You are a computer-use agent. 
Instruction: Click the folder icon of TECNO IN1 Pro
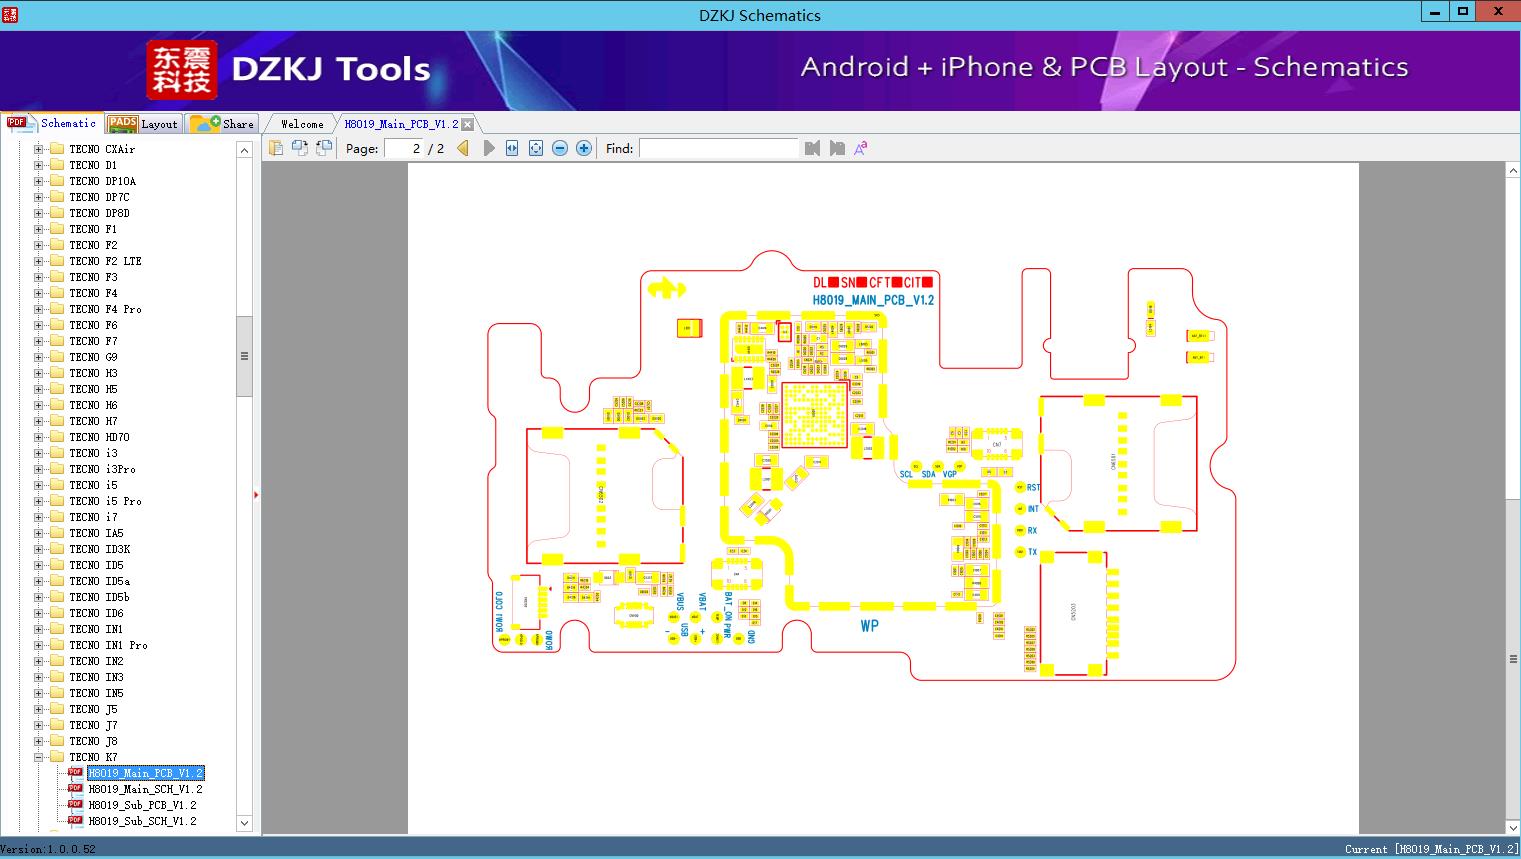click(57, 645)
